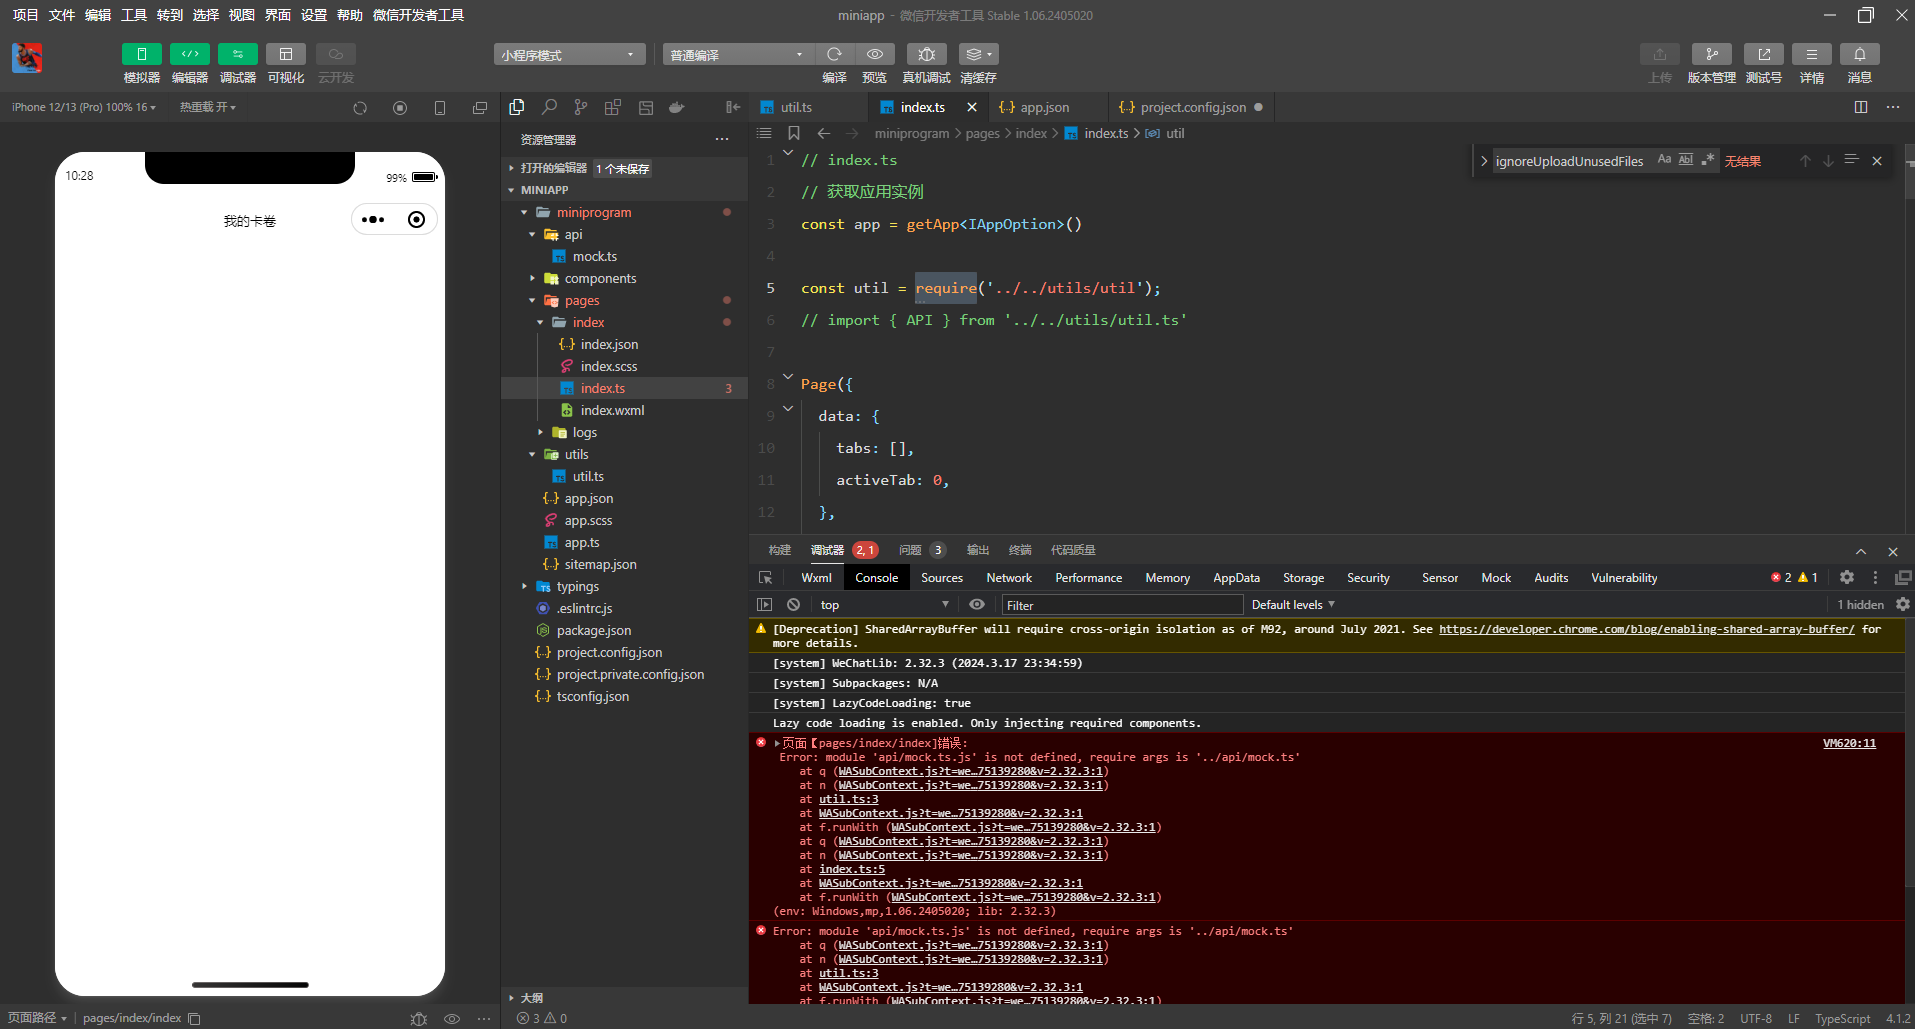
Task: Open the extensions icon in the sidebar
Action: coord(613,107)
